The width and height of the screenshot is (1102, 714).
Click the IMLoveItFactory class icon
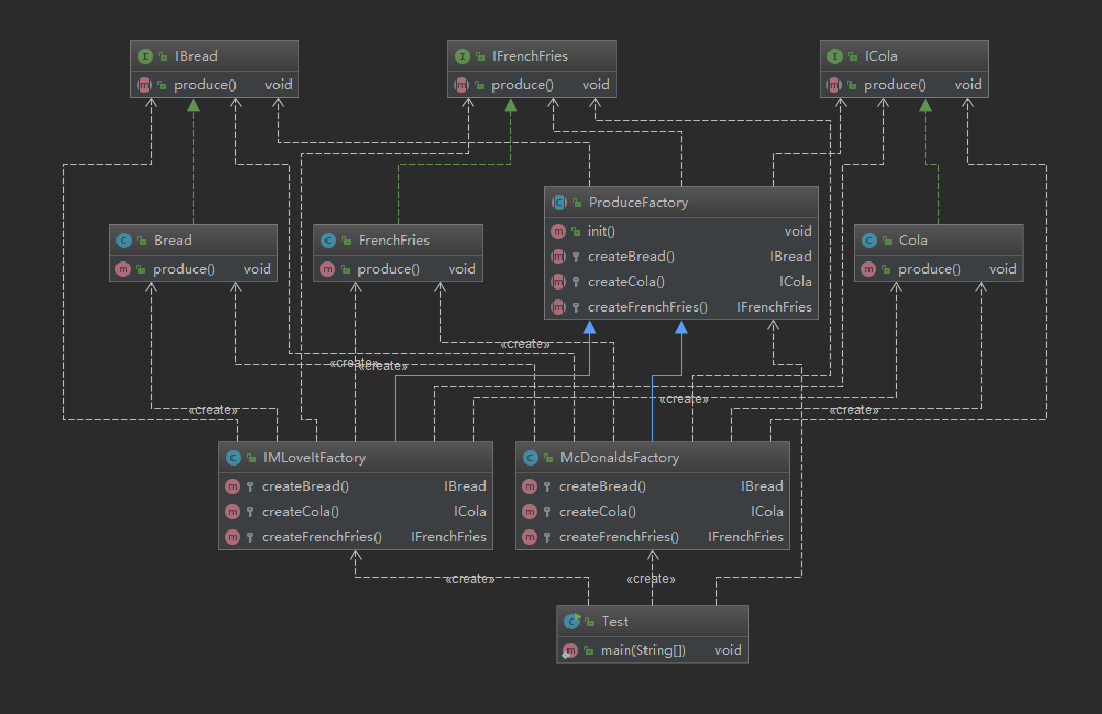click(233, 457)
